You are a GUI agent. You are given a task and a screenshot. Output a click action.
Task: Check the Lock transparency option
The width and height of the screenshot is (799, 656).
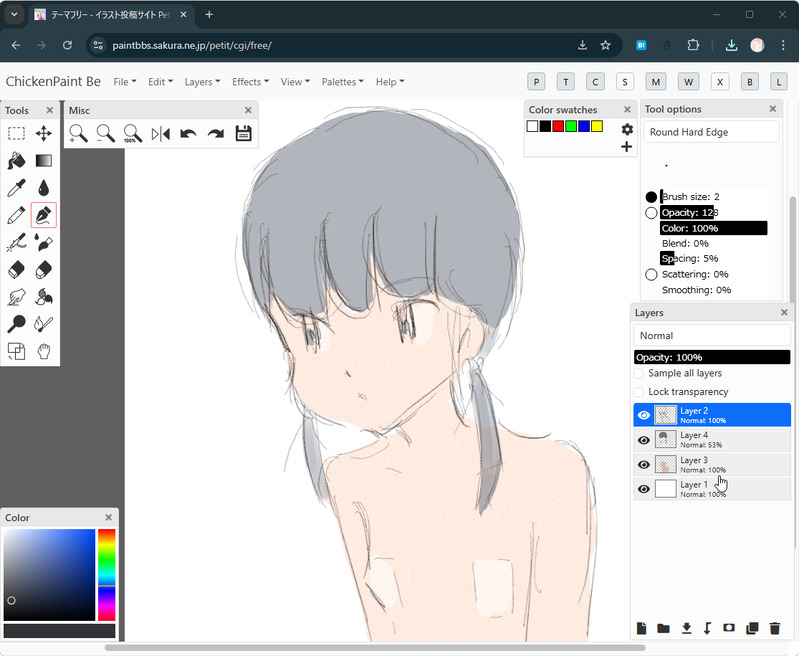(x=640, y=392)
